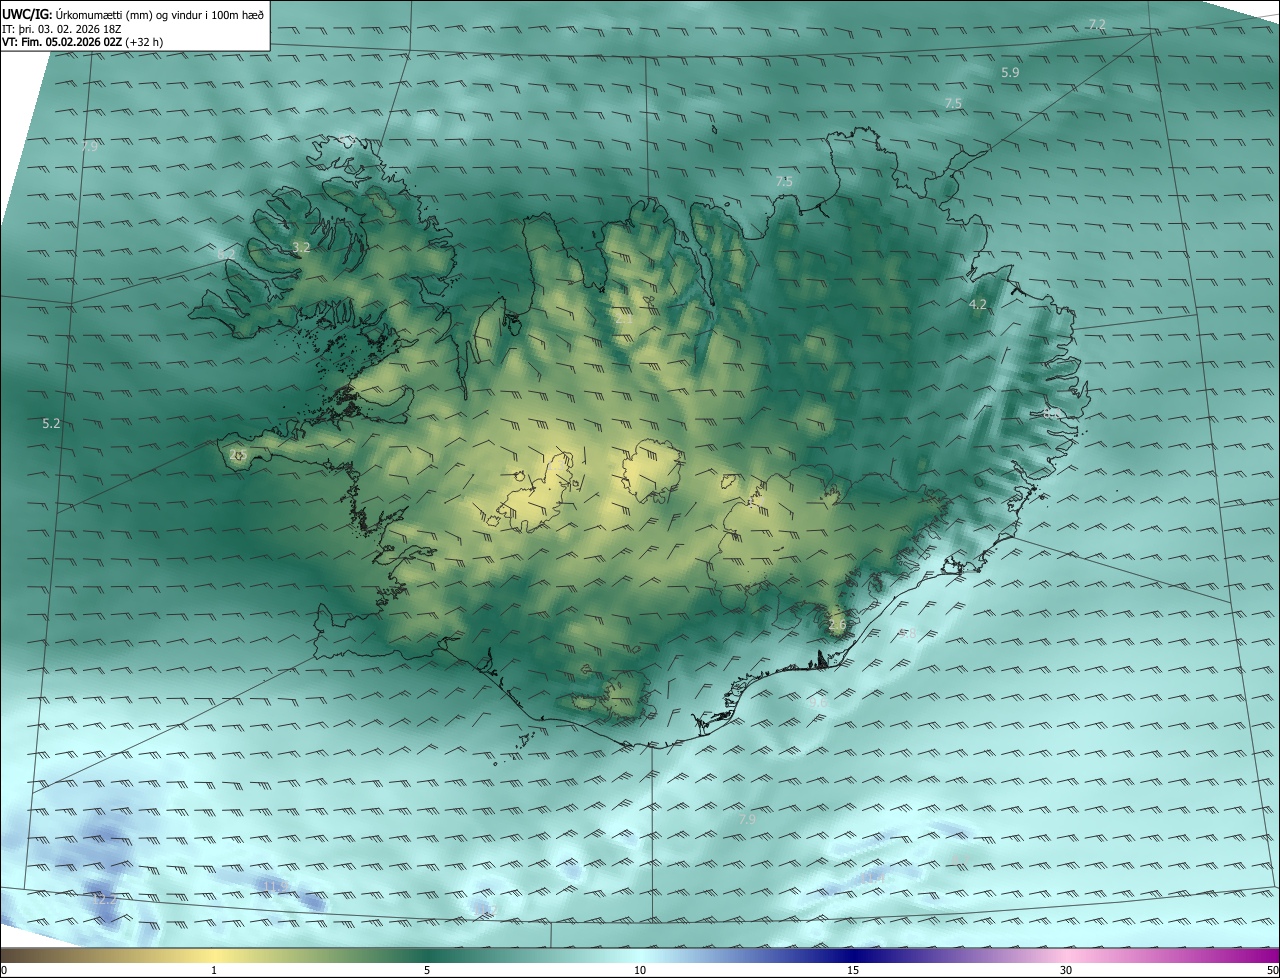This screenshot has width=1280, height=978.
Task: Click the '0' label on the color scale
Action: (x=4, y=970)
